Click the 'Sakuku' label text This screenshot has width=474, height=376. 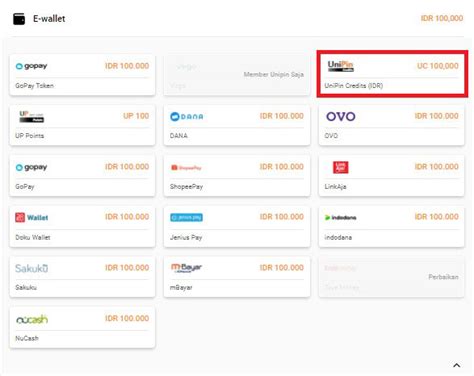pos(26,287)
